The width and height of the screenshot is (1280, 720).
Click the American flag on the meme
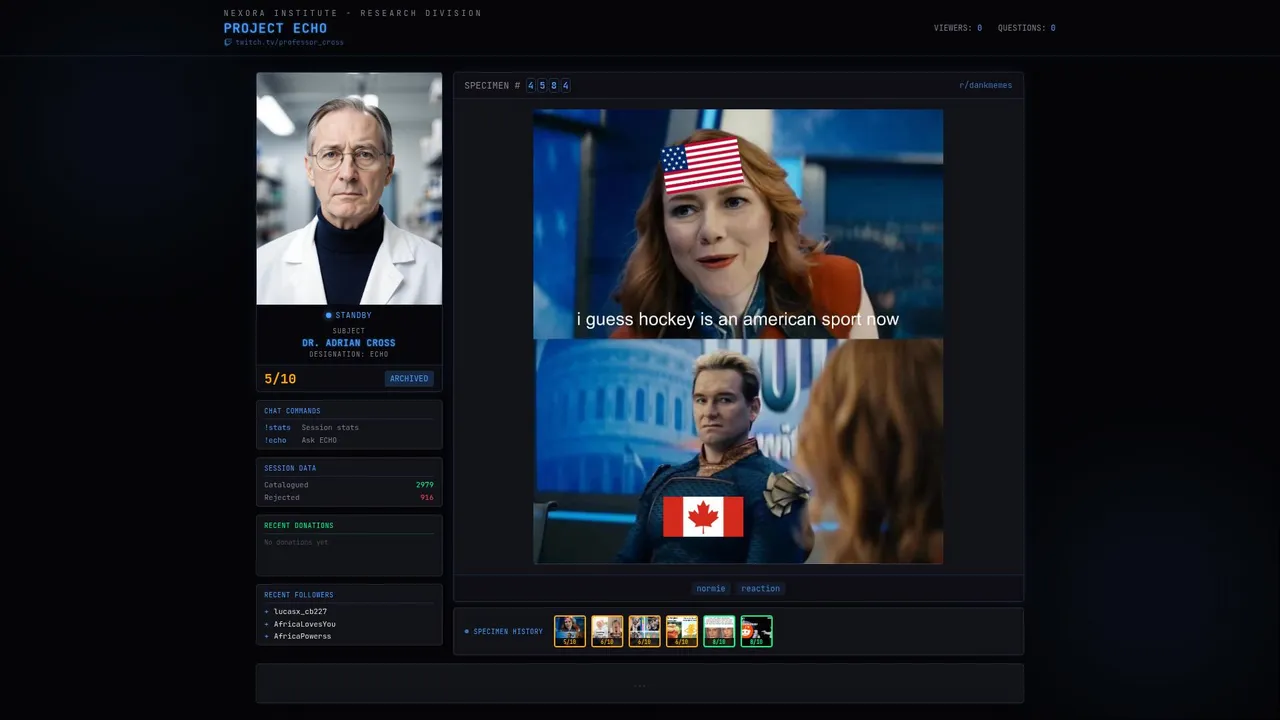(x=702, y=166)
